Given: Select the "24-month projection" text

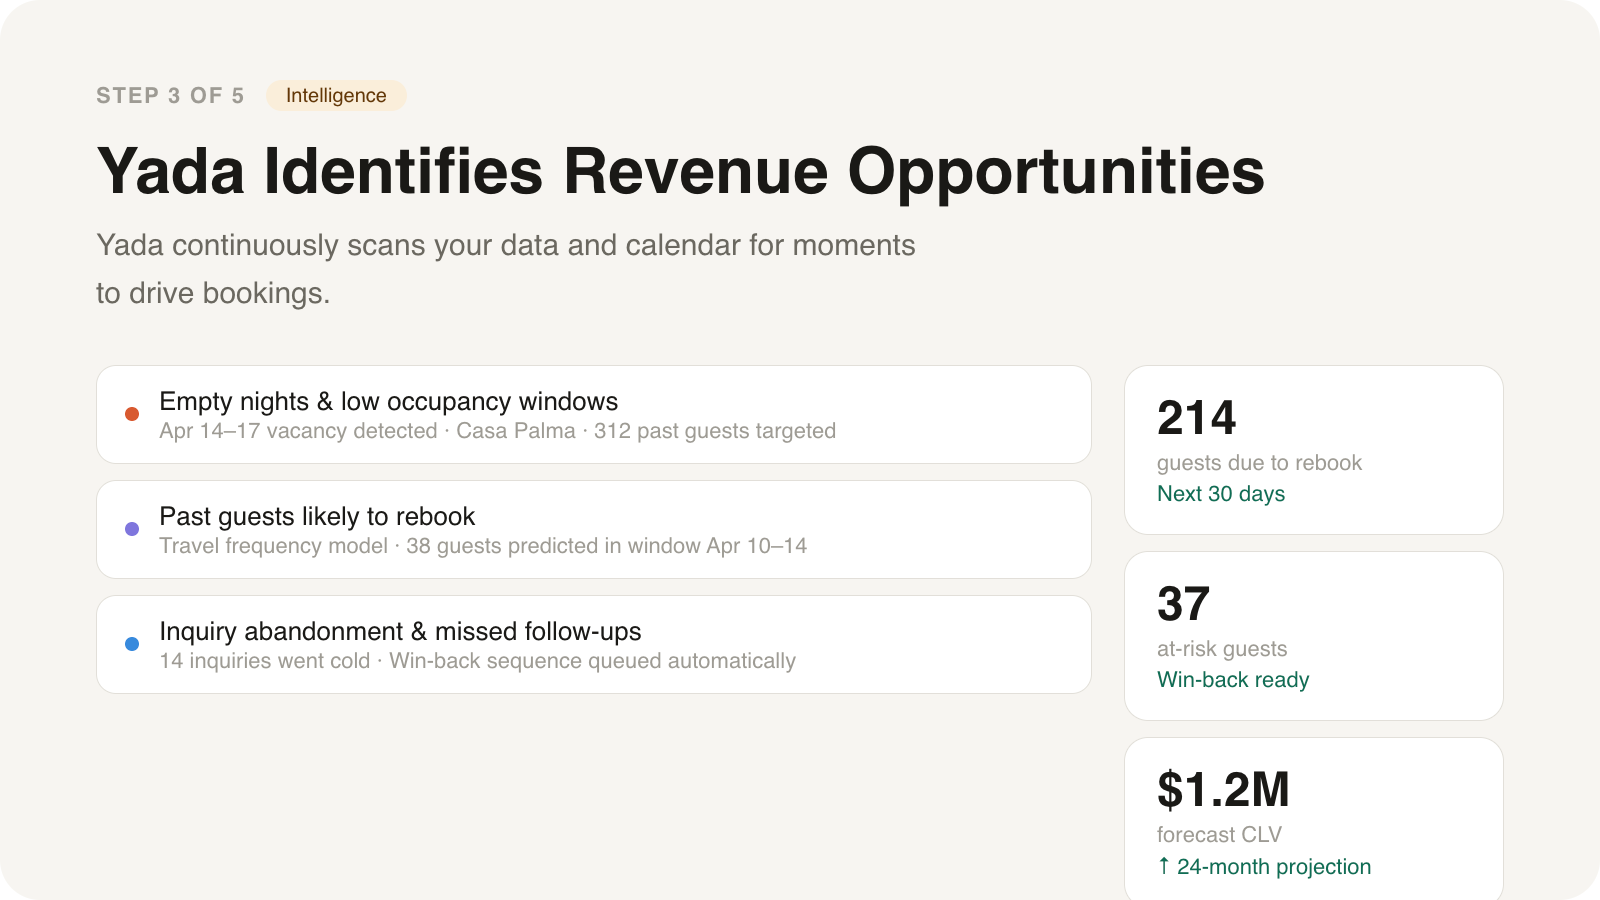Looking at the screenshot, I should coord(1274,867).
